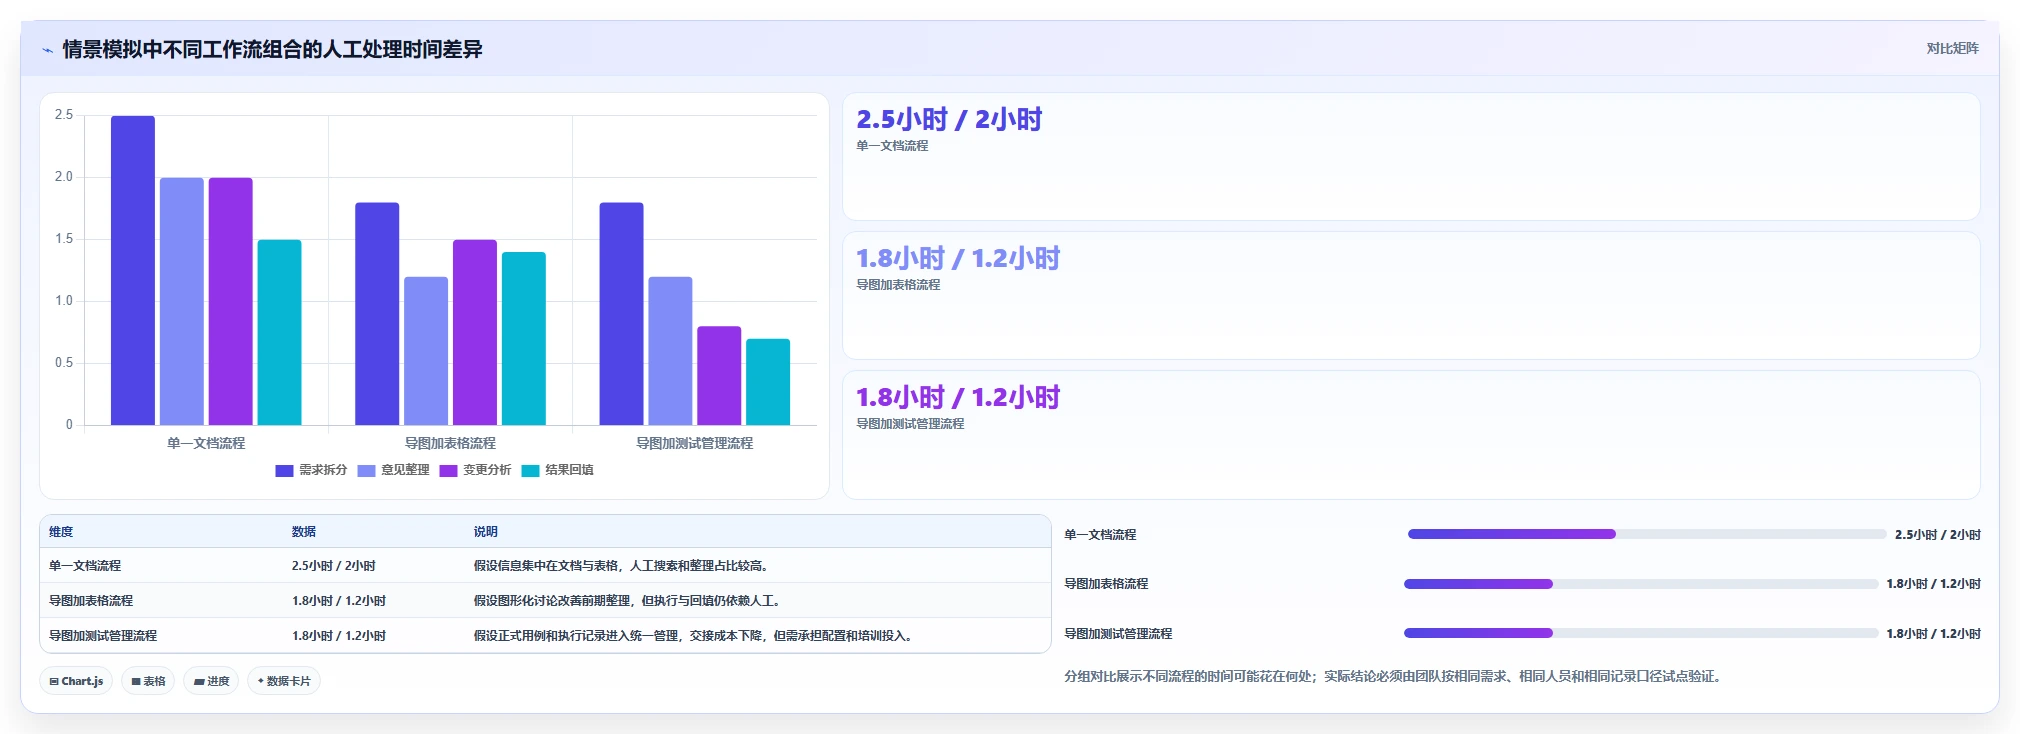Click the 数据卡片 chip

(x=284, y=681)
